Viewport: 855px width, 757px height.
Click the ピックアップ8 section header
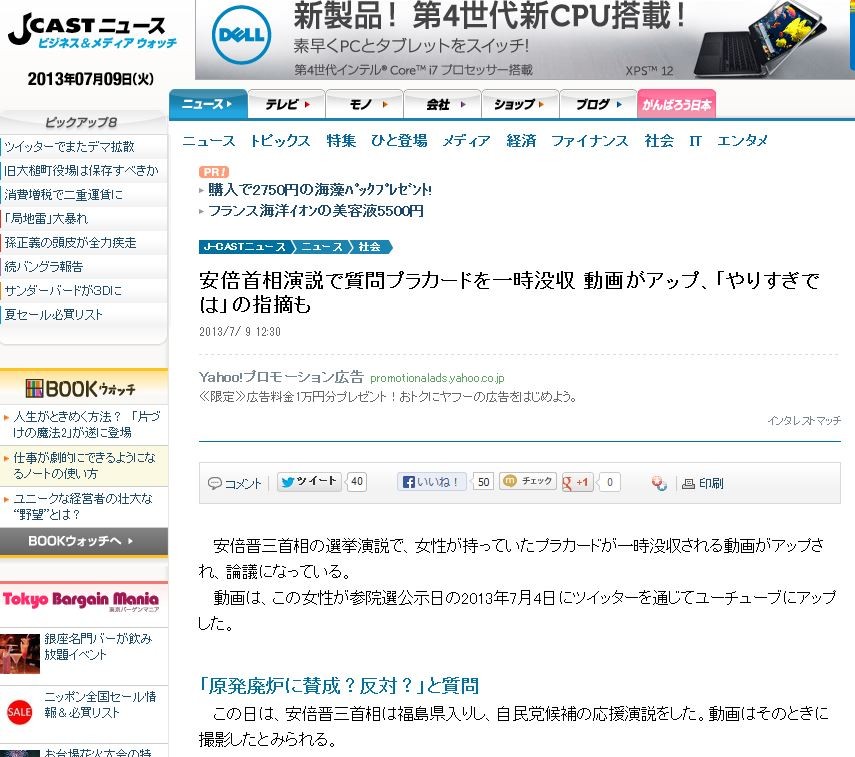coord(81,122)
